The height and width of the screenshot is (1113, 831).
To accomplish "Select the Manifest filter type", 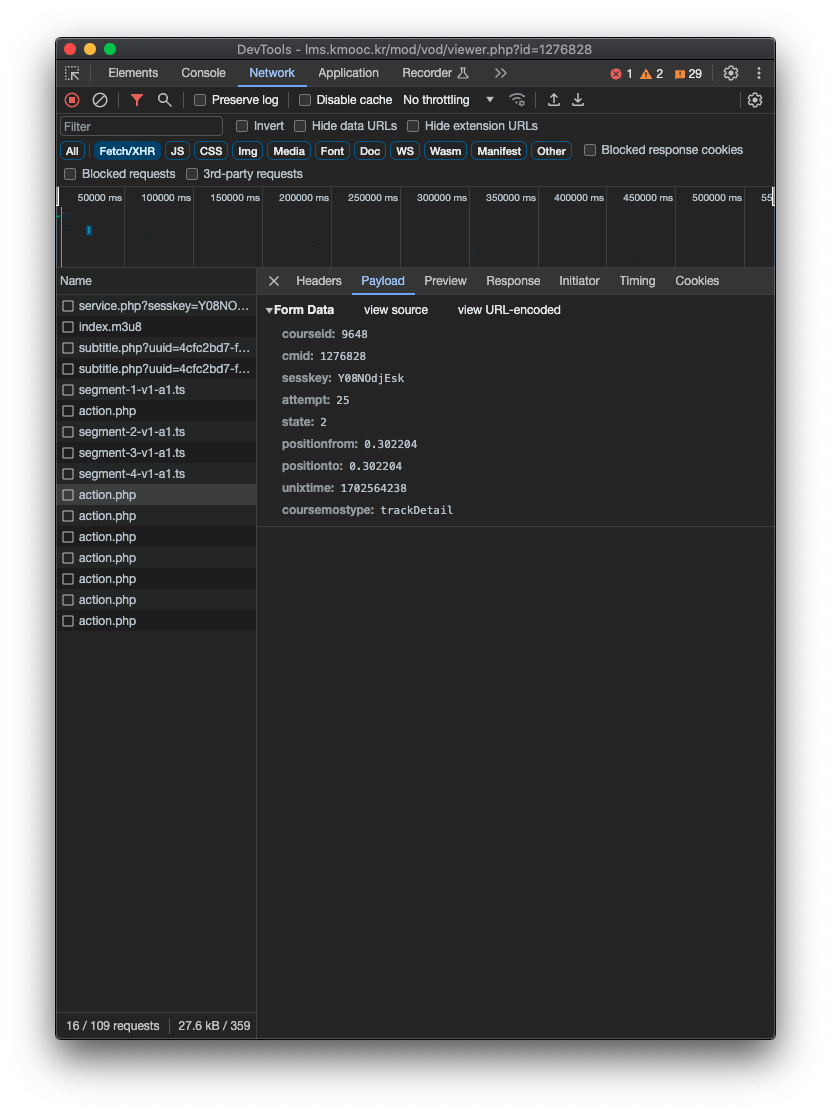I will coord(499,151).
